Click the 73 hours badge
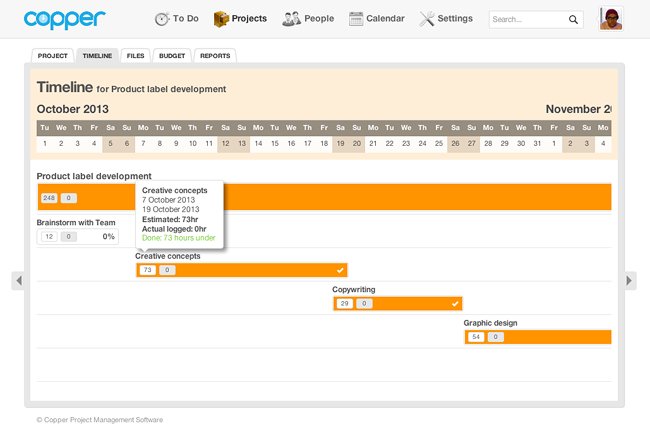Image resolution: width=650 pixels, height=438 pixels. click(x=148, y=270)
